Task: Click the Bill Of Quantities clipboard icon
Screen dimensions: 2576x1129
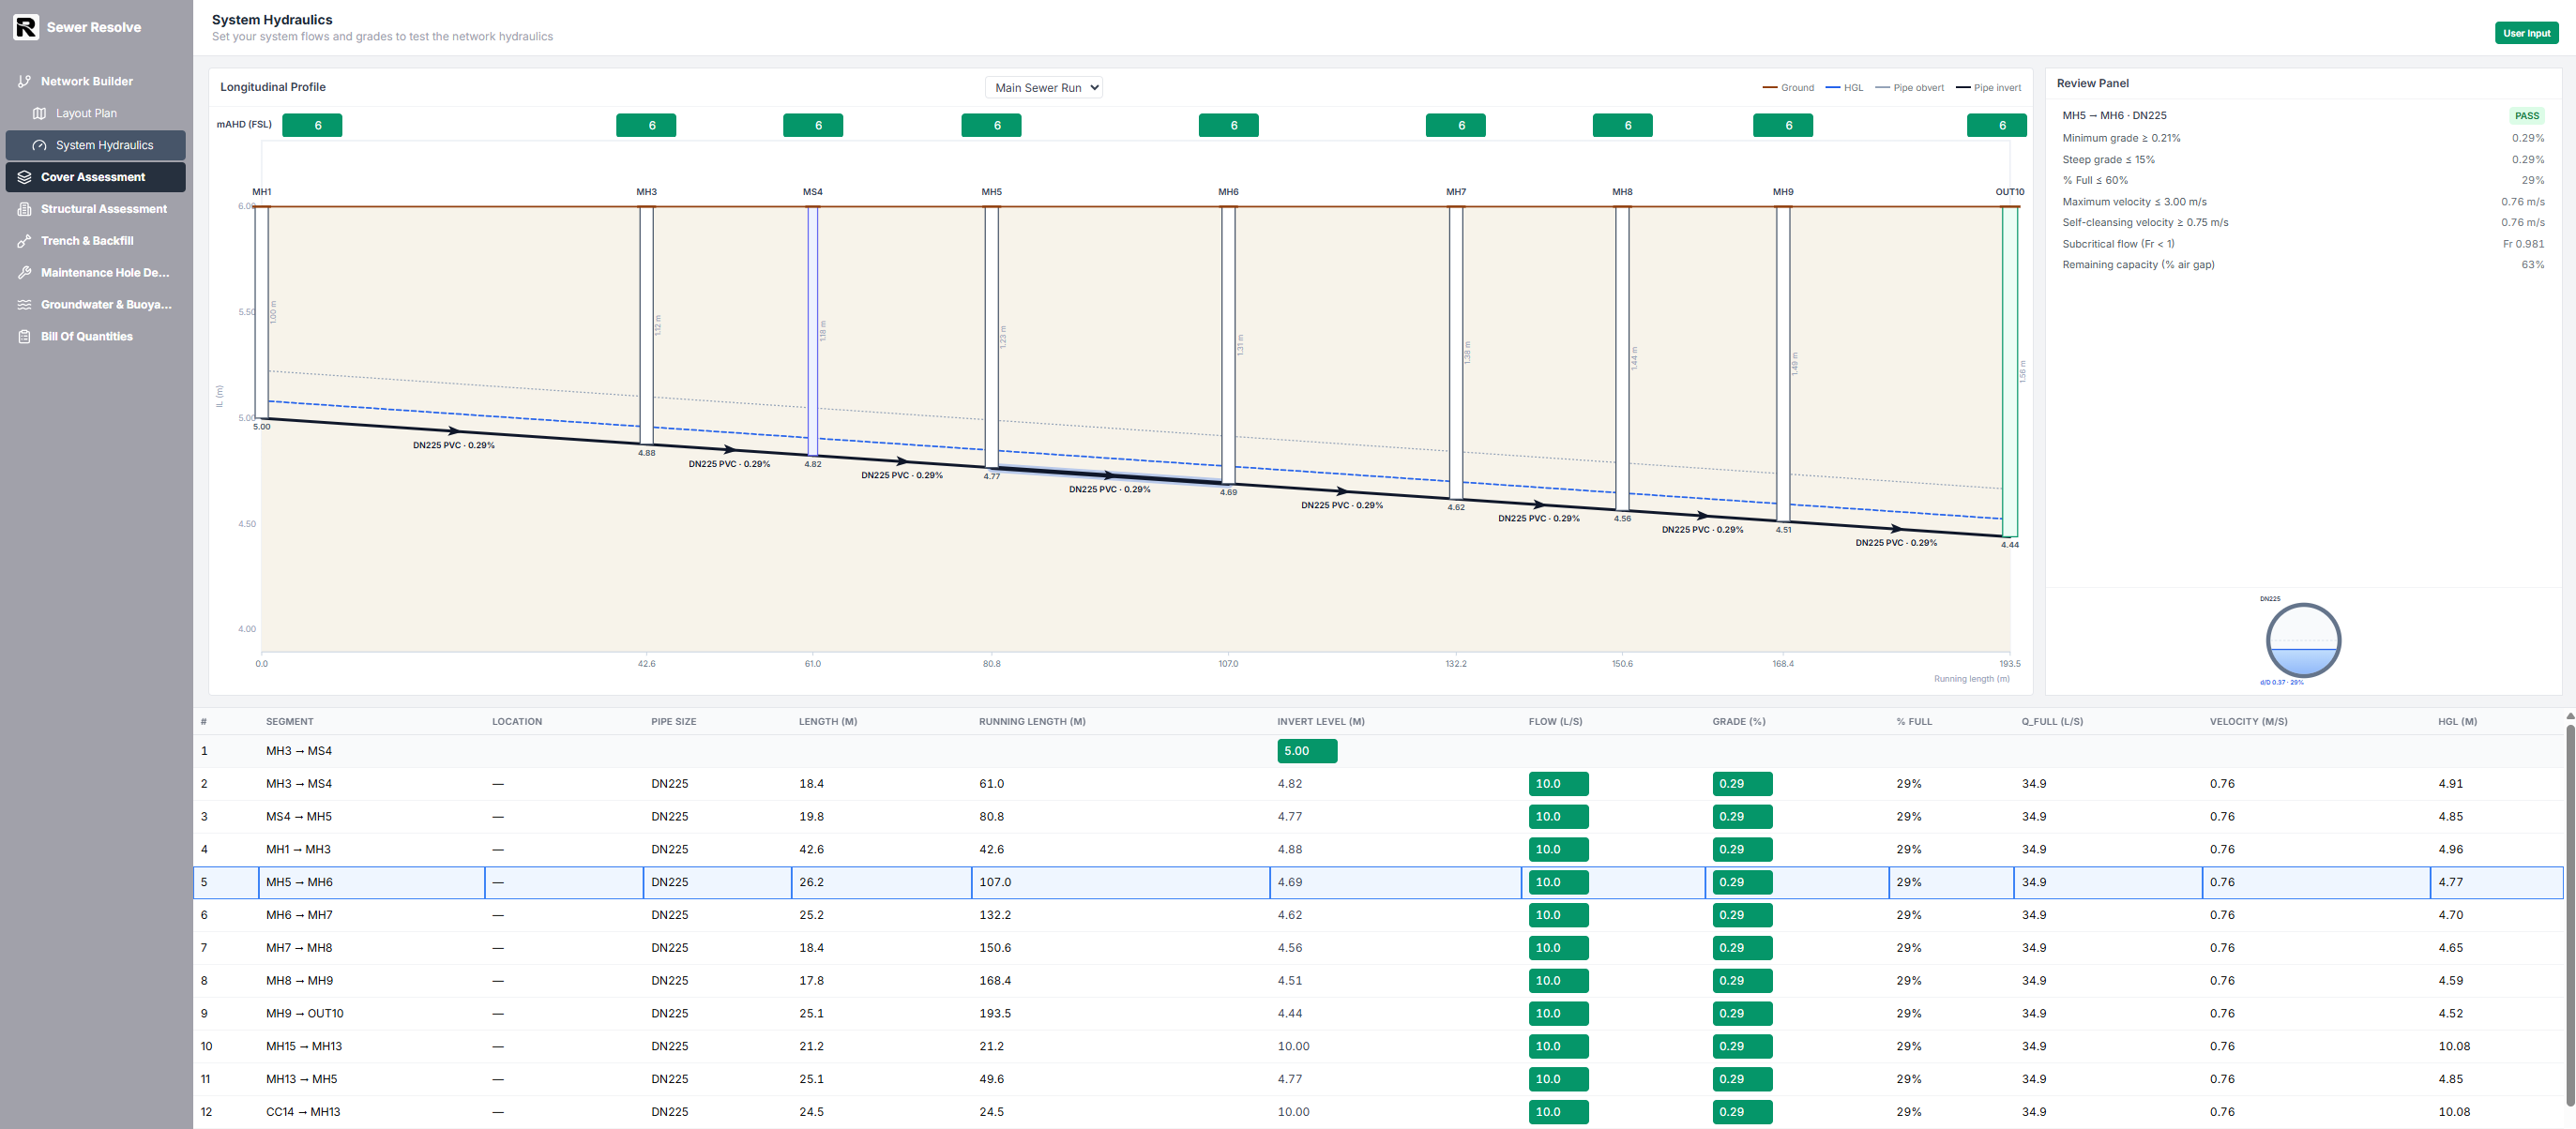Action: pos(24,336)
